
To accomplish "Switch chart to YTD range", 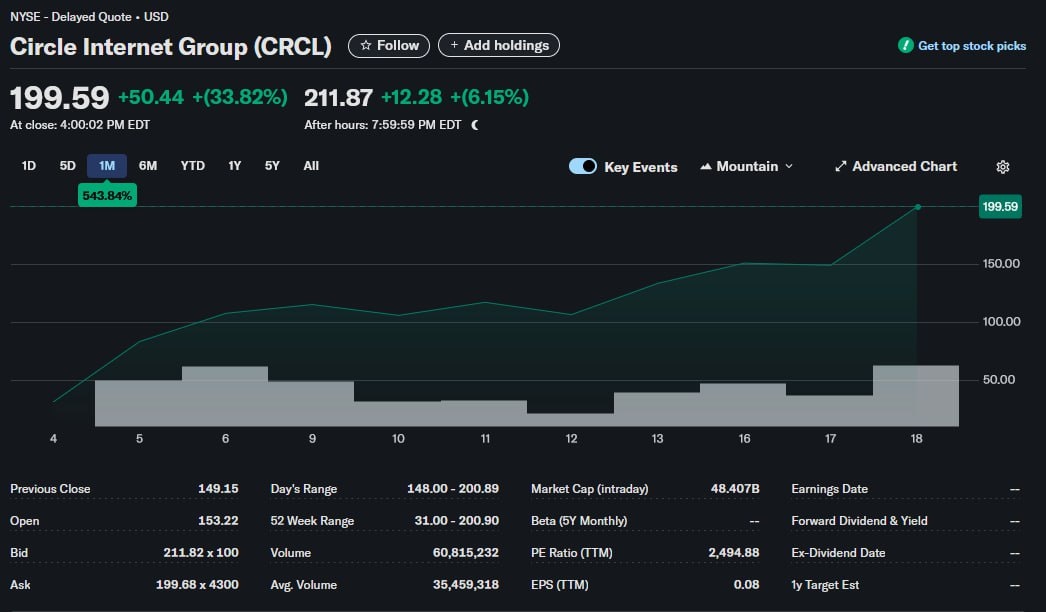I will (x=193, y=166).
